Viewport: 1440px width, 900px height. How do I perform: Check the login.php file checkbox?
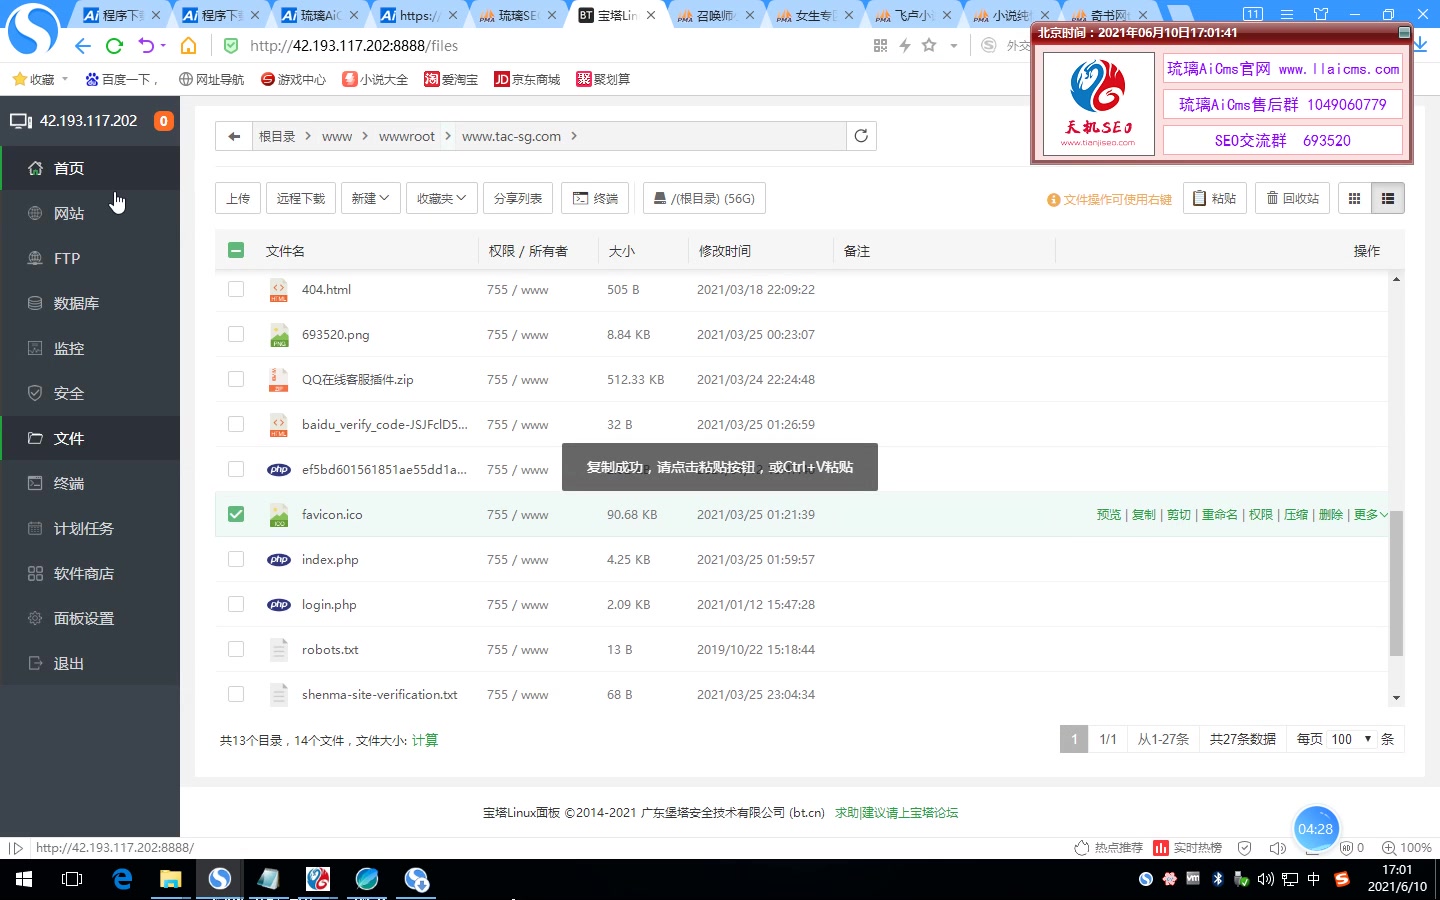click(x=236, y=604)
